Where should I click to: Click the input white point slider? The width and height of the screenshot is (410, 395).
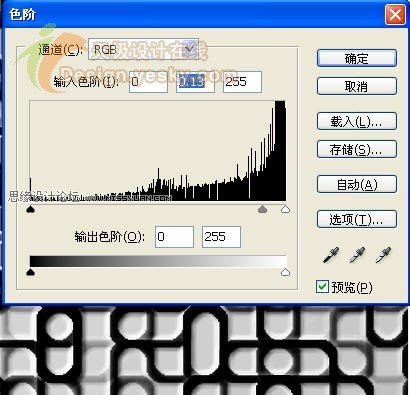285,209
